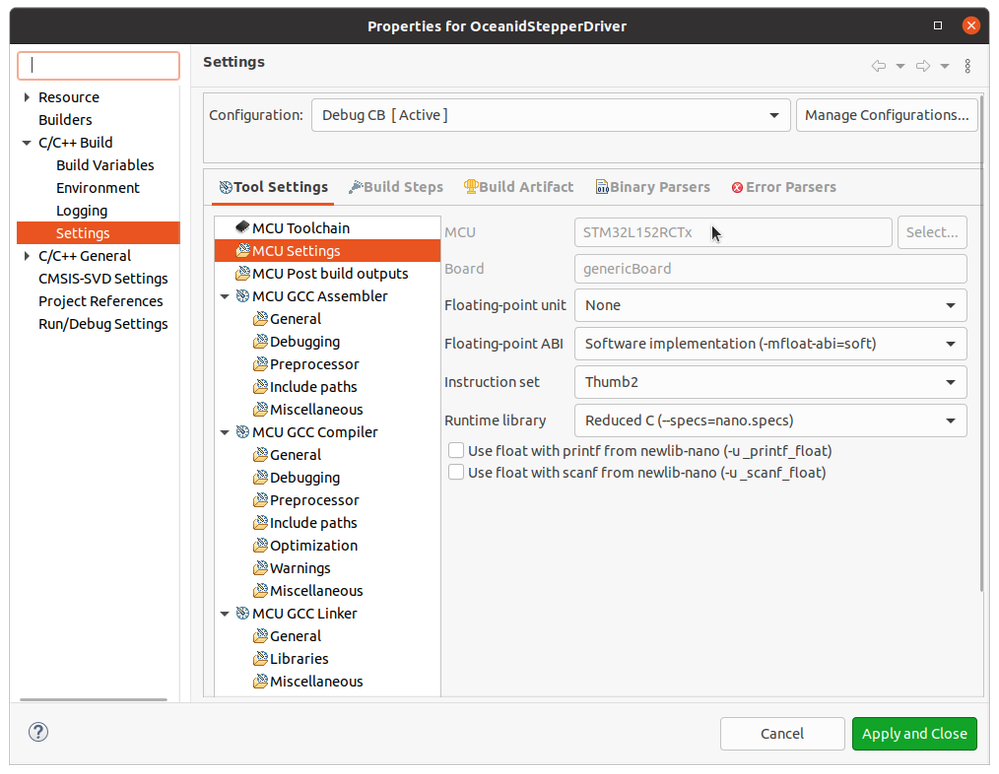
Task: Collapse the C/C++ Build tree node
Action: point(27,143)
